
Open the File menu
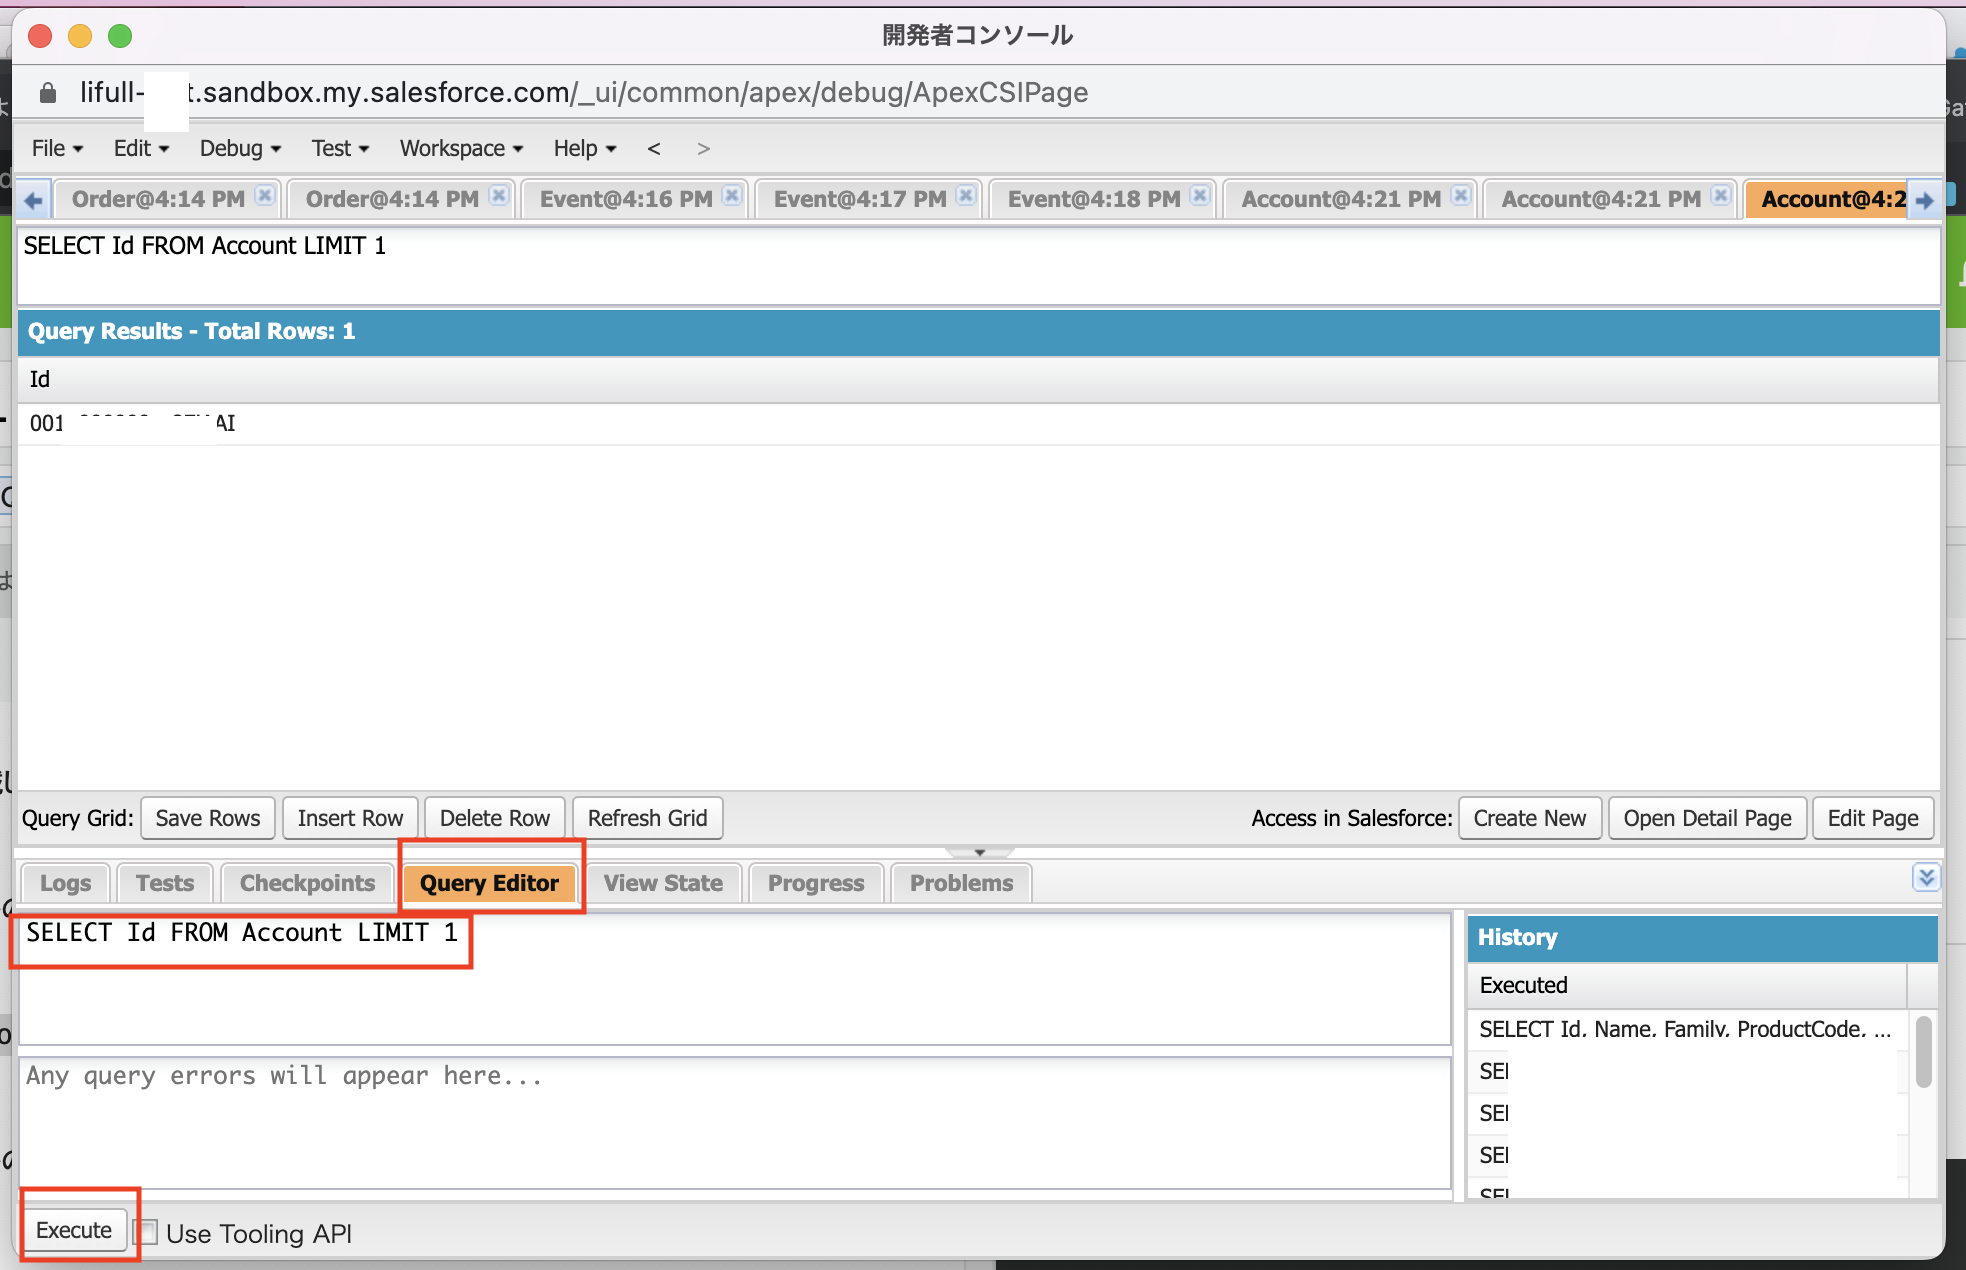57,149
